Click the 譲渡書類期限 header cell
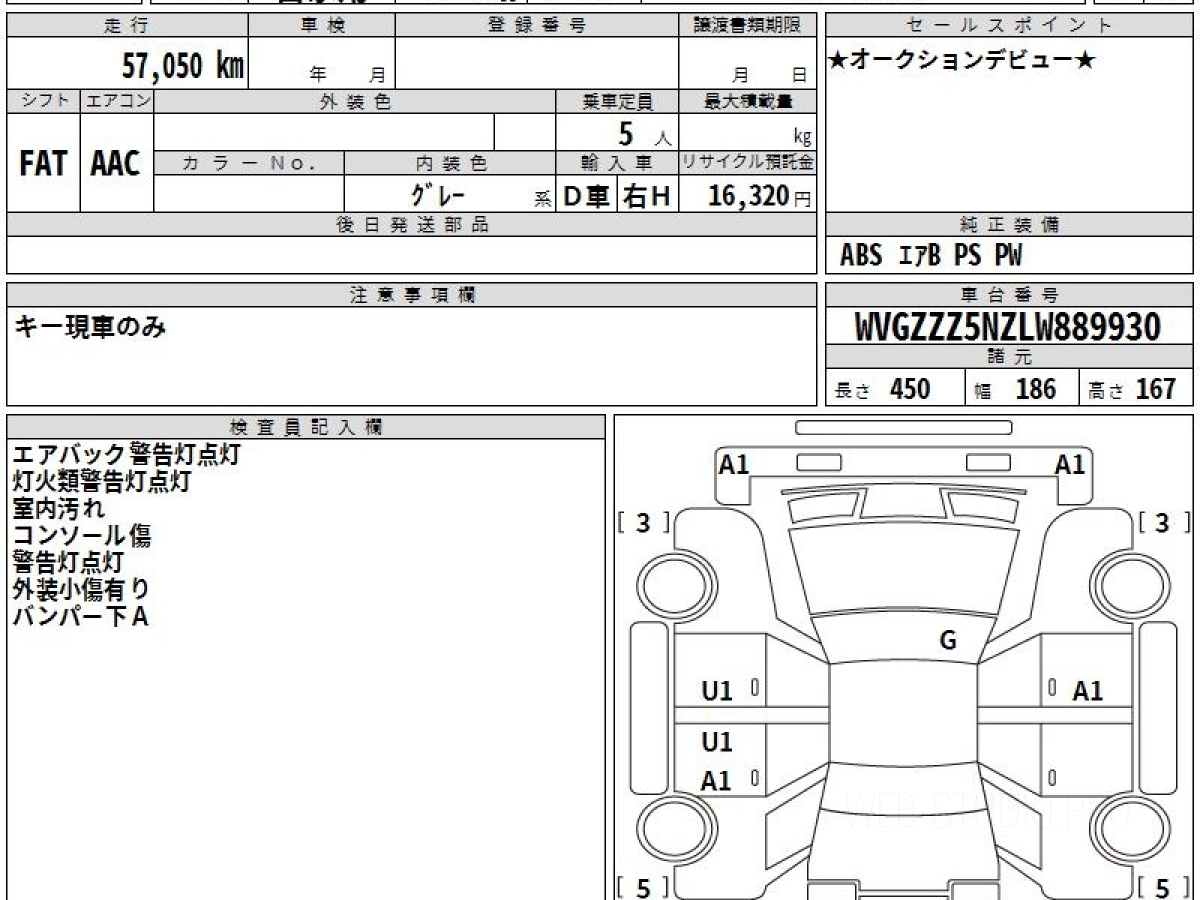Screen dimensions: 1200x900 pos(747,26)
